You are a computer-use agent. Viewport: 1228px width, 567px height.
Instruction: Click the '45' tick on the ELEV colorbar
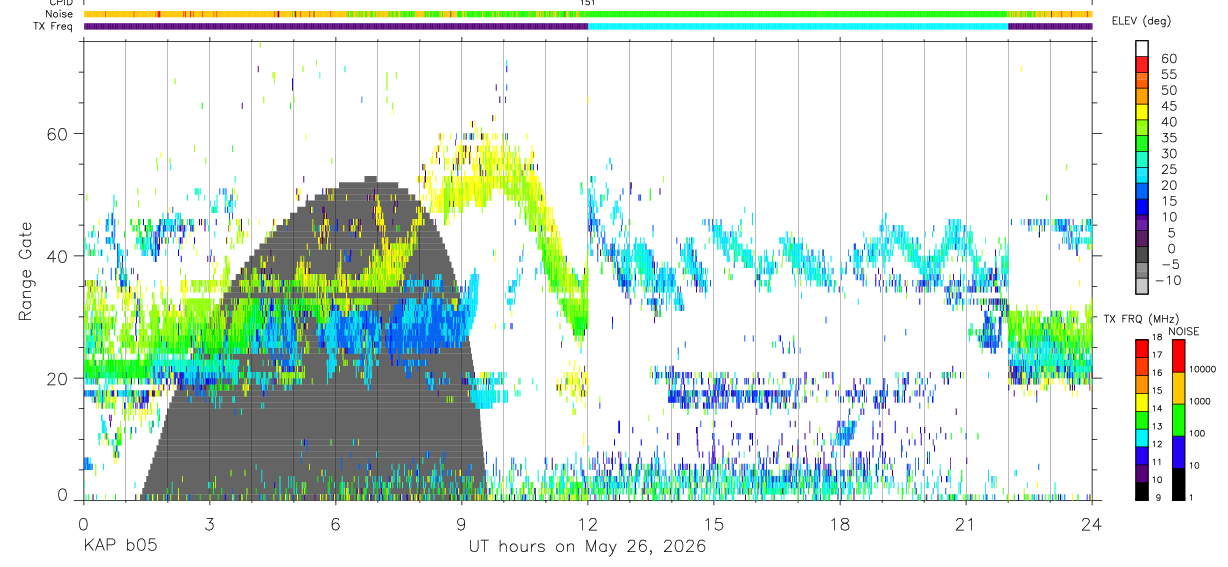click(1167, 106)
